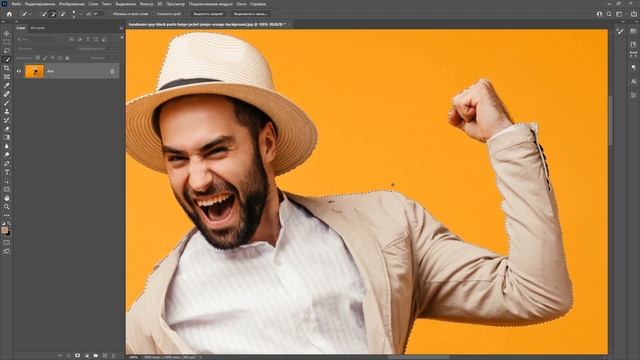Open the Edit Toolbar three-dots button
The height and width of the screenshot is (360, 640).
pos(7,215)
